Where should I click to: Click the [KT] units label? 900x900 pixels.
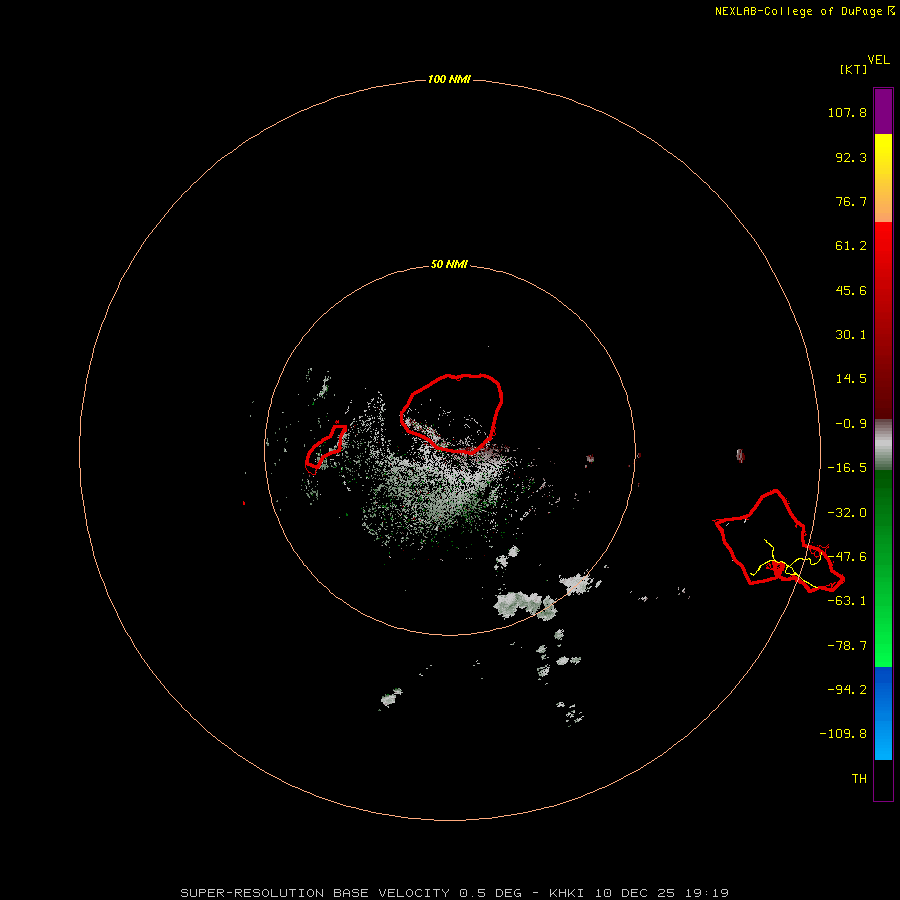(x=853, y=69)
